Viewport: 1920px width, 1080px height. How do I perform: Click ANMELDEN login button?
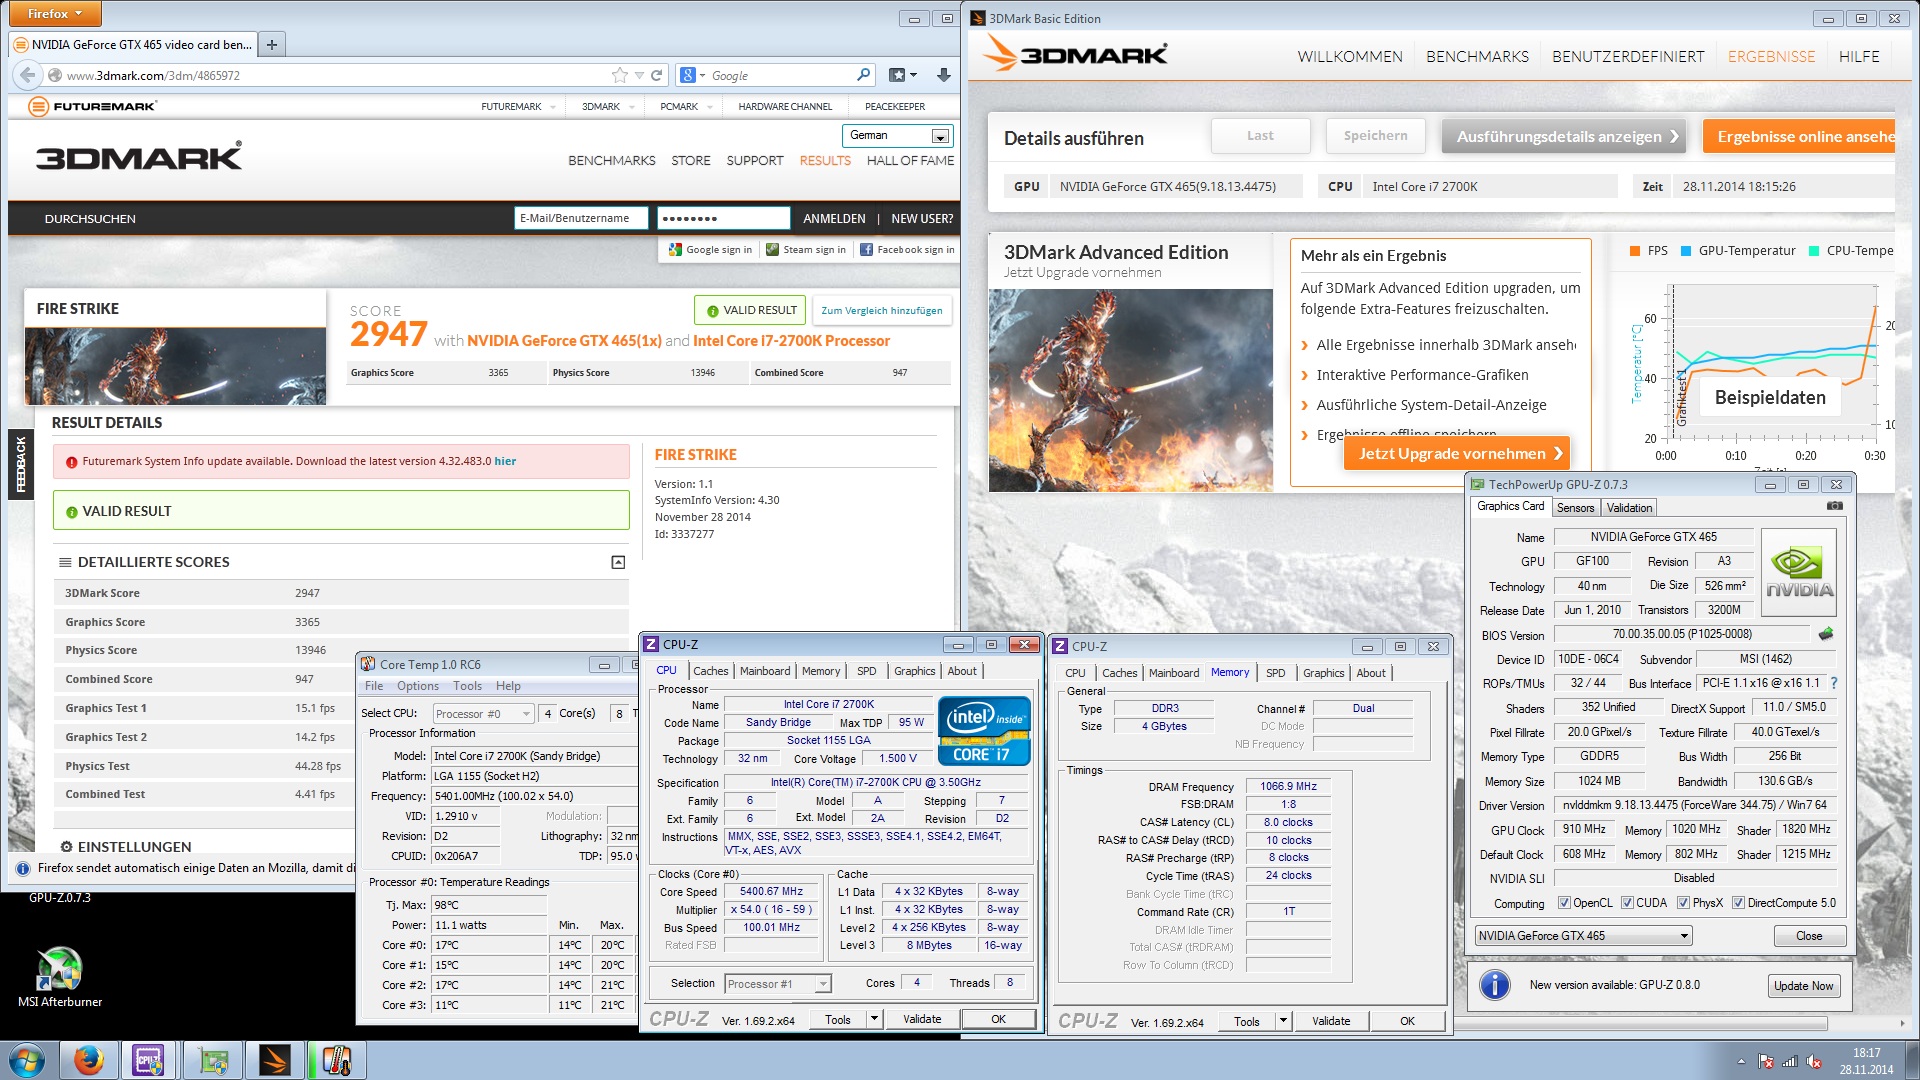(x=834, y=218)
